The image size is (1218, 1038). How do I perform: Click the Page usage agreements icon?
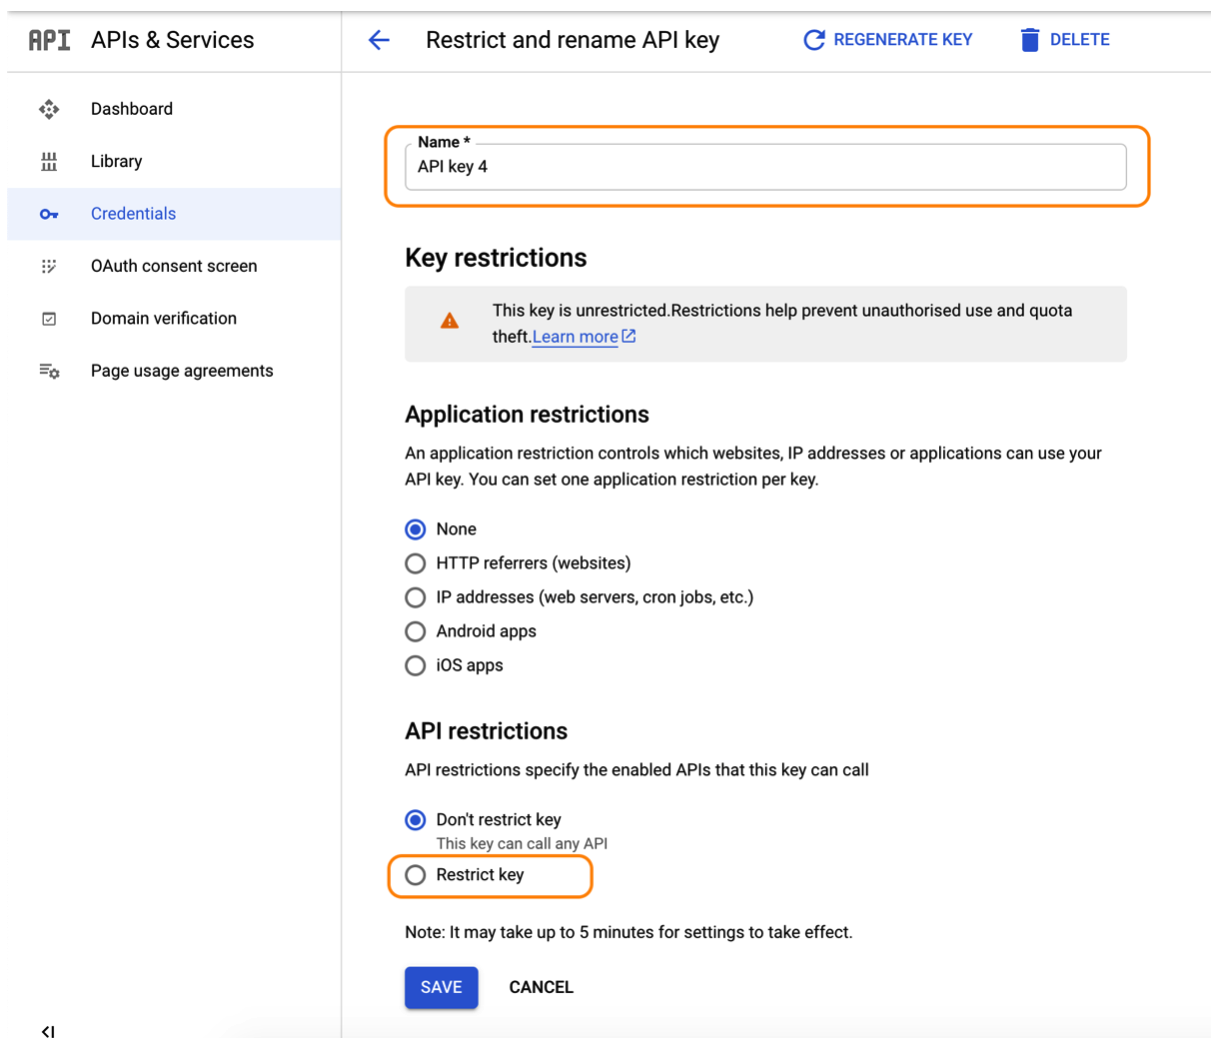pos(49,370)
